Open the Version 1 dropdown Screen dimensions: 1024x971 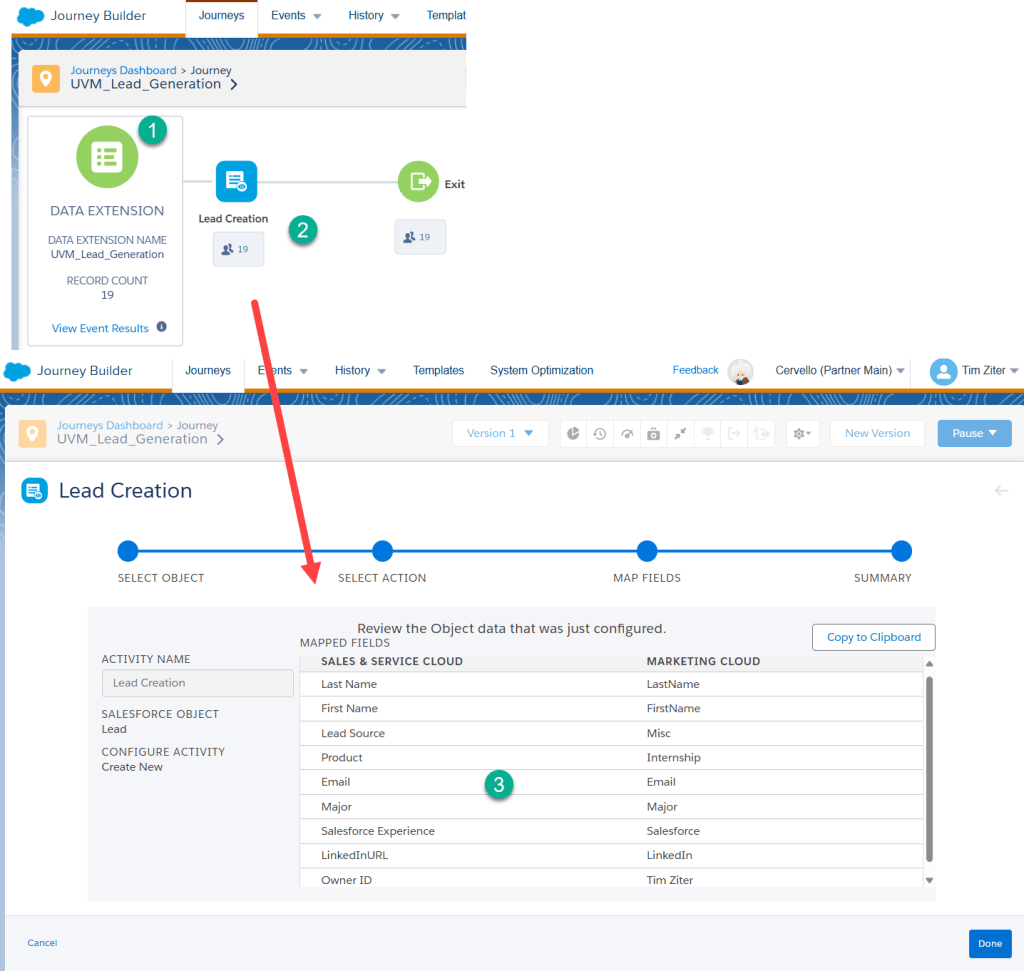(x=500, y=433)
